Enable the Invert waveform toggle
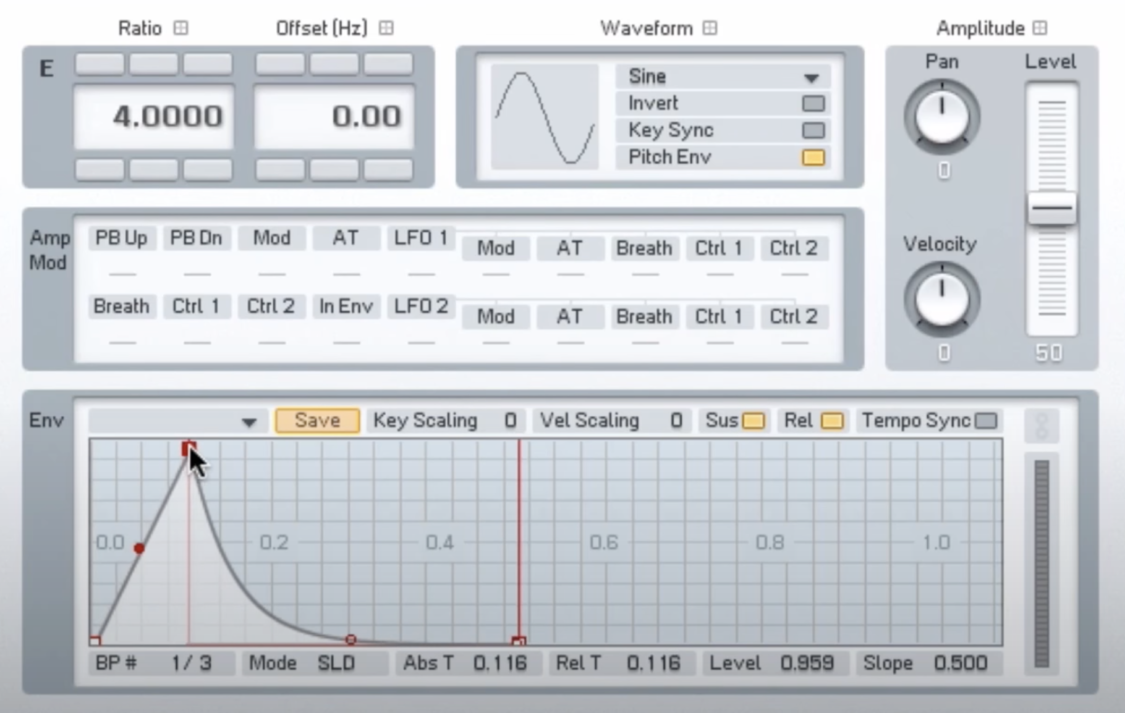Image resolution: width=1125 pixels, height=713 pixels. pyautogui.click(x=814, y=103)
